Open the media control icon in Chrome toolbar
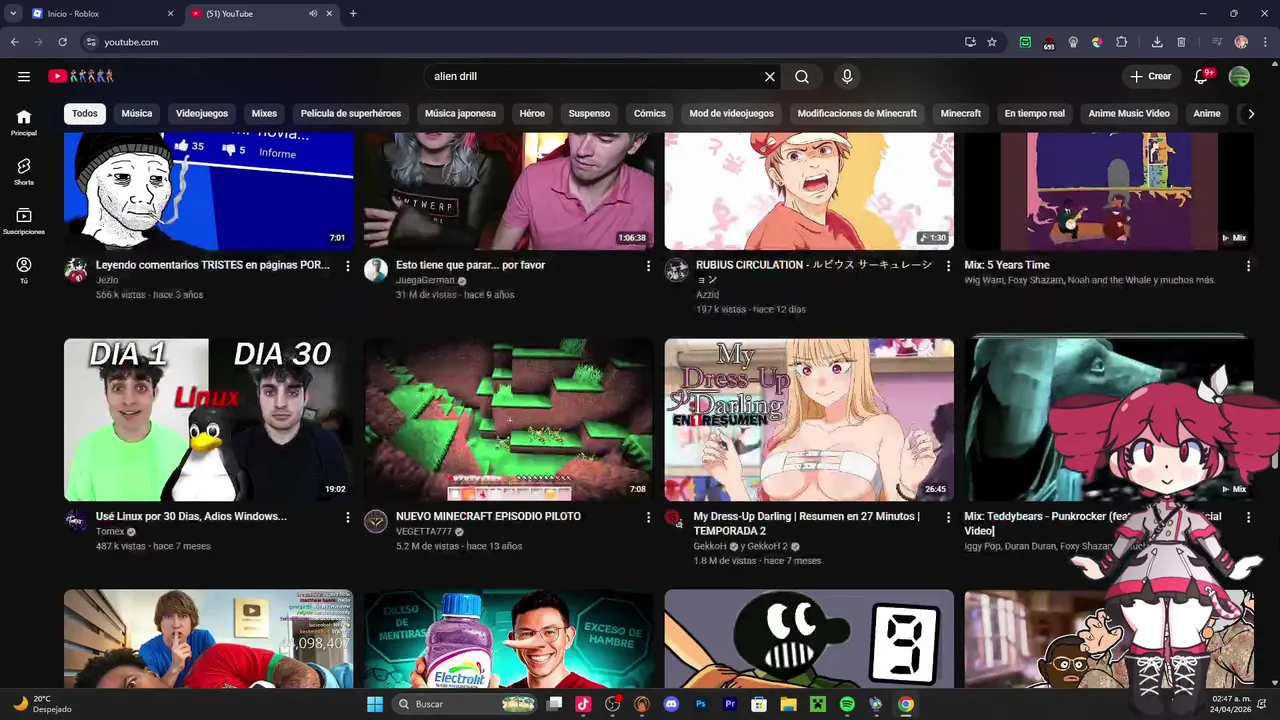 1217,42
